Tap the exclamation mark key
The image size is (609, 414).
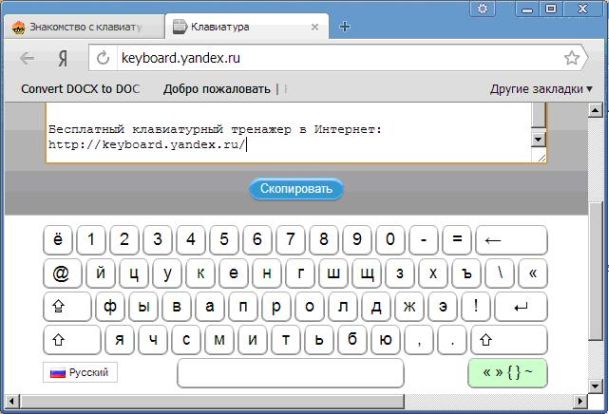476,307
